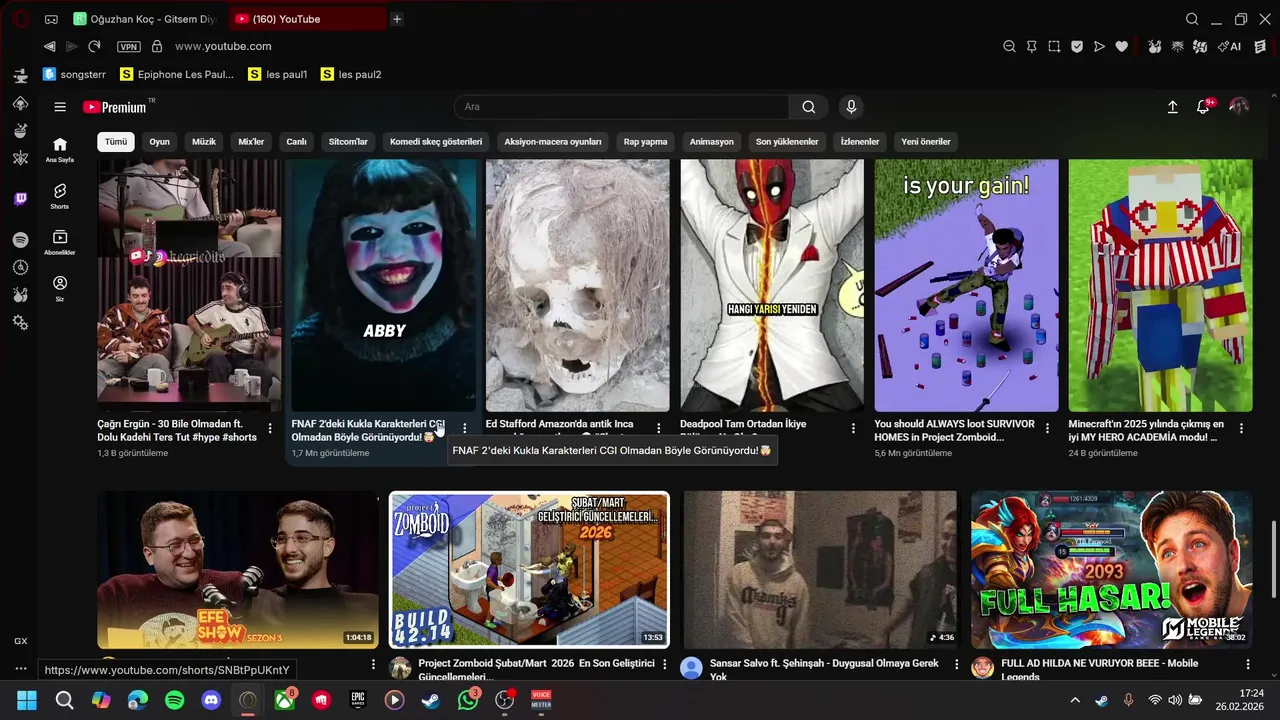1280x720 pixels.
Task: Open Abonelikler in the YouTube sidebar
Action: [60, 243]
